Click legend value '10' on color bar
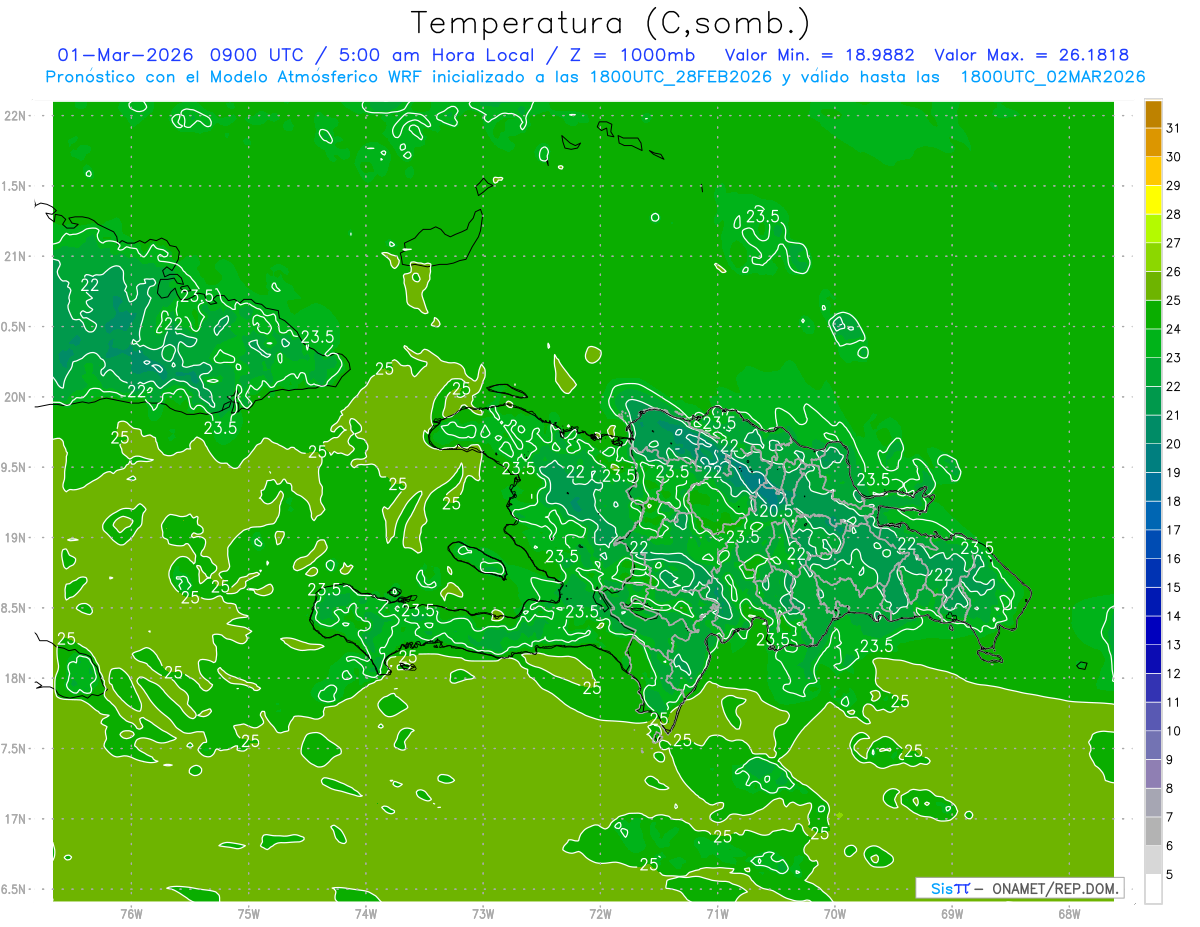The image size is (1200, 927). [1174, 731]
